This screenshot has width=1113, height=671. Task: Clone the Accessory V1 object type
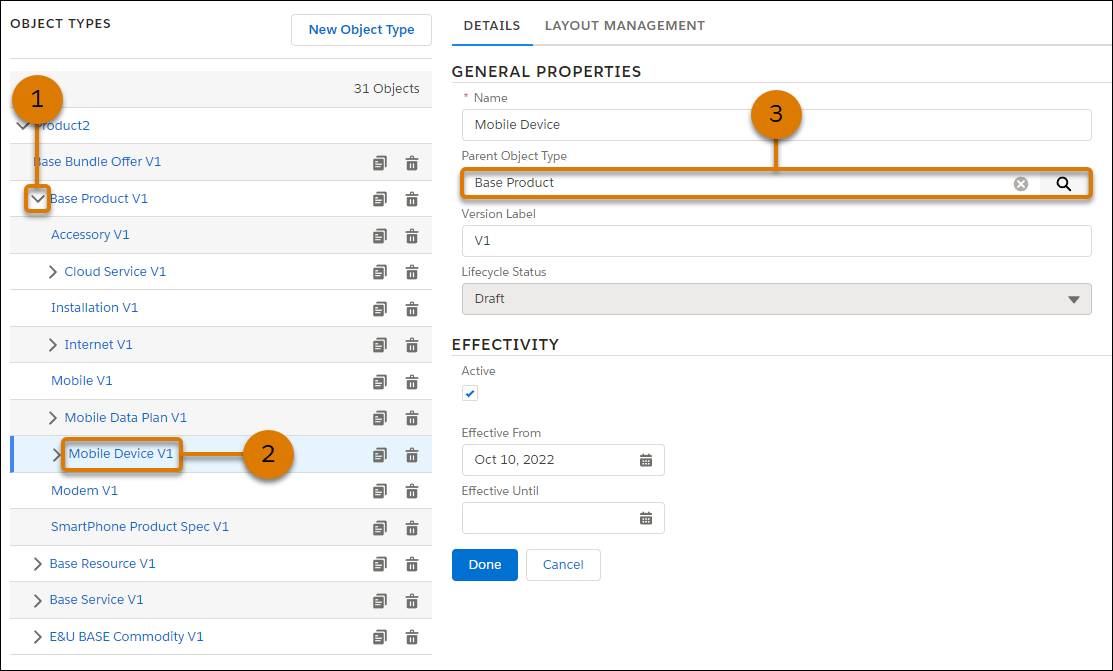380,236
